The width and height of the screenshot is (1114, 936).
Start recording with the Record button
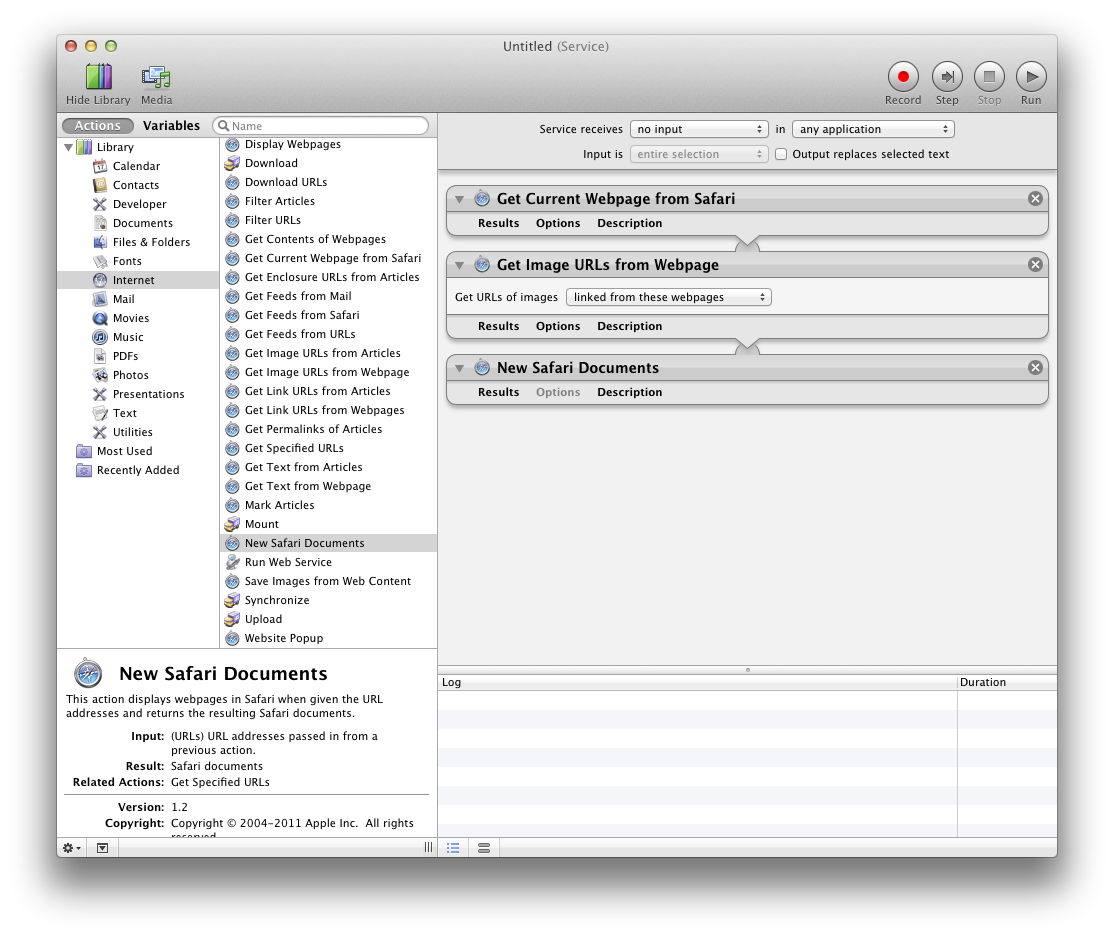click(903, 77)
